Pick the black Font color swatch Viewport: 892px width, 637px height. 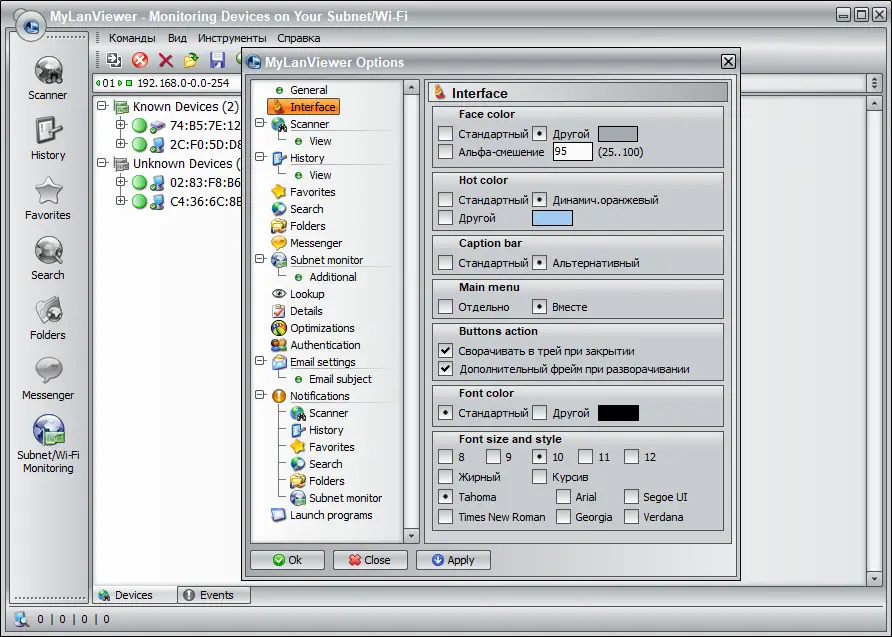click(618, 413)
